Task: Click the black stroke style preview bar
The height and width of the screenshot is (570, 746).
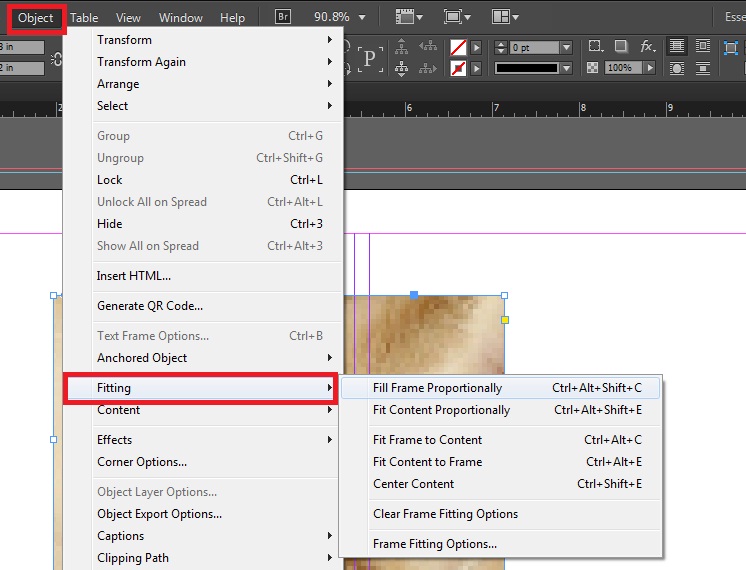Action: [x=526, y=68]
